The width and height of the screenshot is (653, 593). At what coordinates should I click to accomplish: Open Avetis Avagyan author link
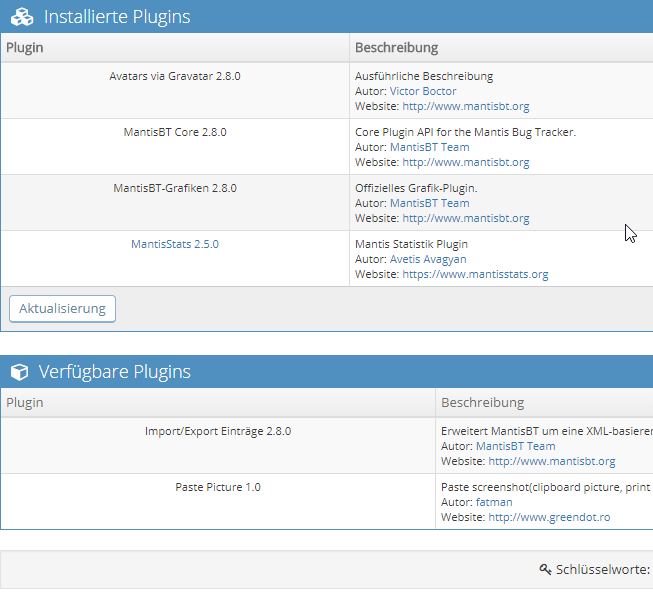point(428,259)
